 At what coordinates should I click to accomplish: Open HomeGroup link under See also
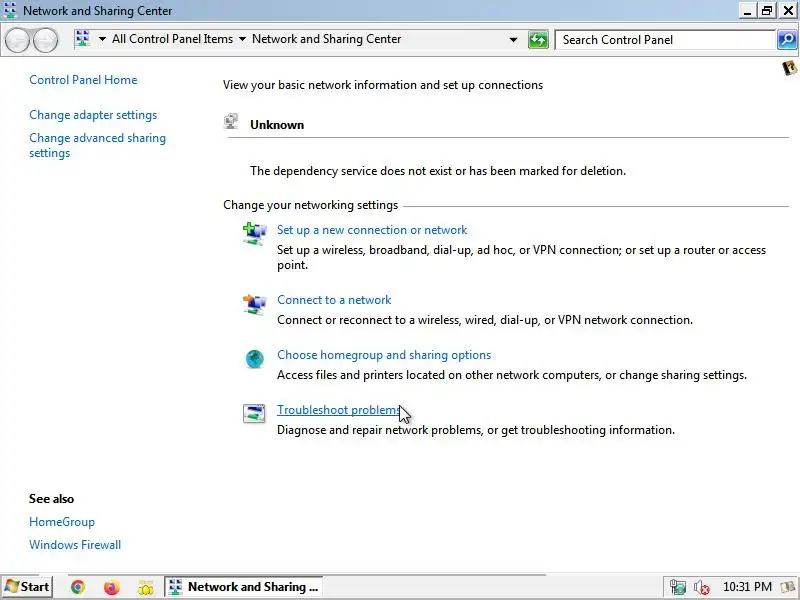62,522
